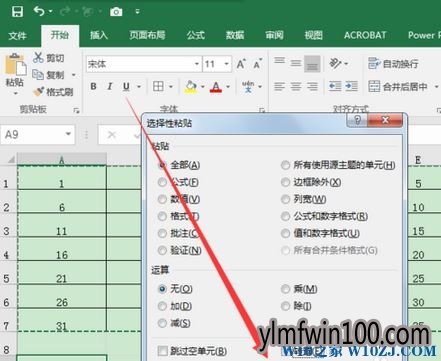The image size is (441, 361).
Task: Toggle italic formatting
Action: coord(110,86)
